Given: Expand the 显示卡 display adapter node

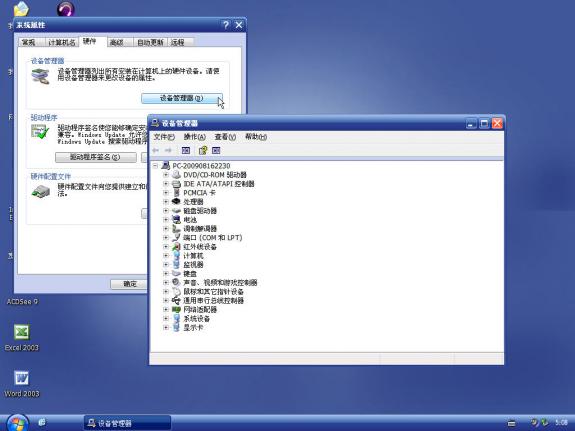Looking at the screenshot, I should 166,328.
